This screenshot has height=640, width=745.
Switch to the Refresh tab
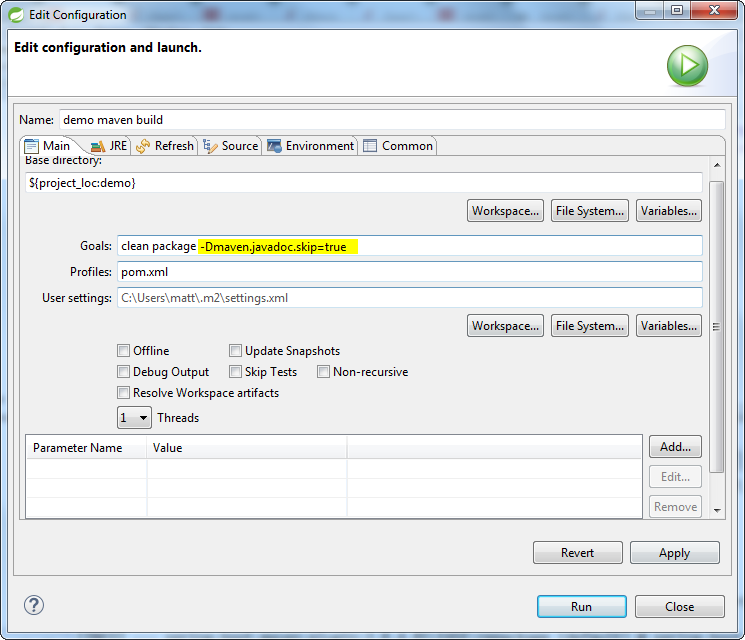pyautogui.click(x=165, y=146)
